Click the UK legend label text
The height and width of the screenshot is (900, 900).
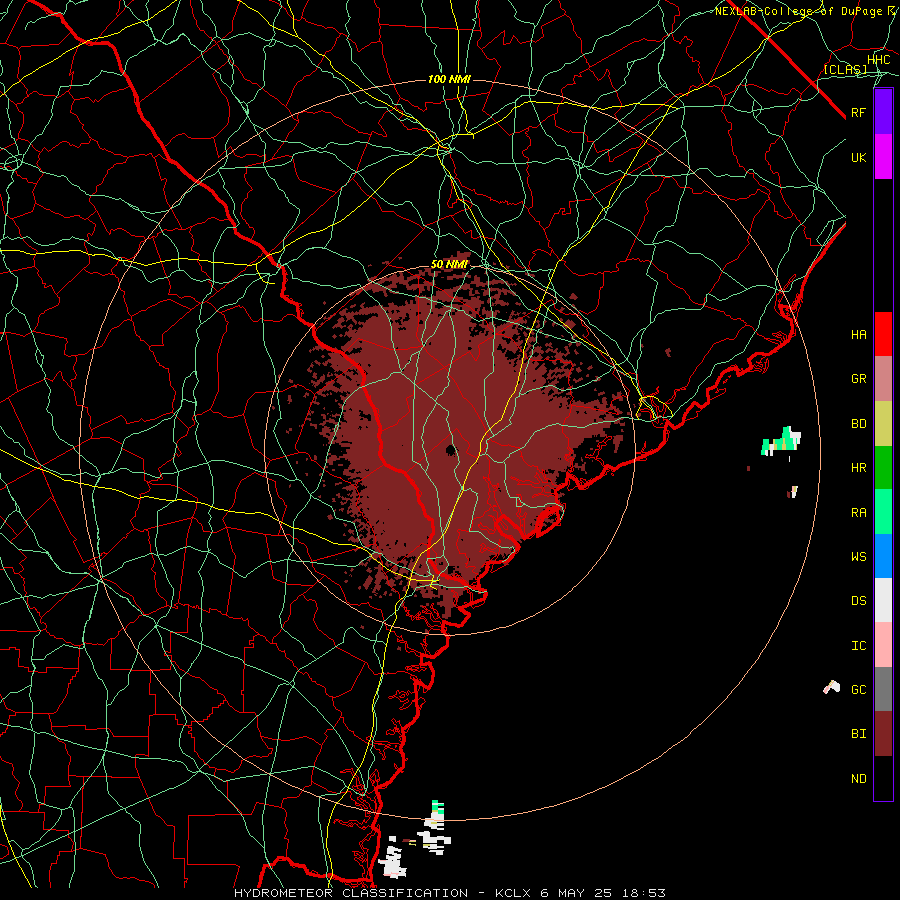click(x=859, y=157)
